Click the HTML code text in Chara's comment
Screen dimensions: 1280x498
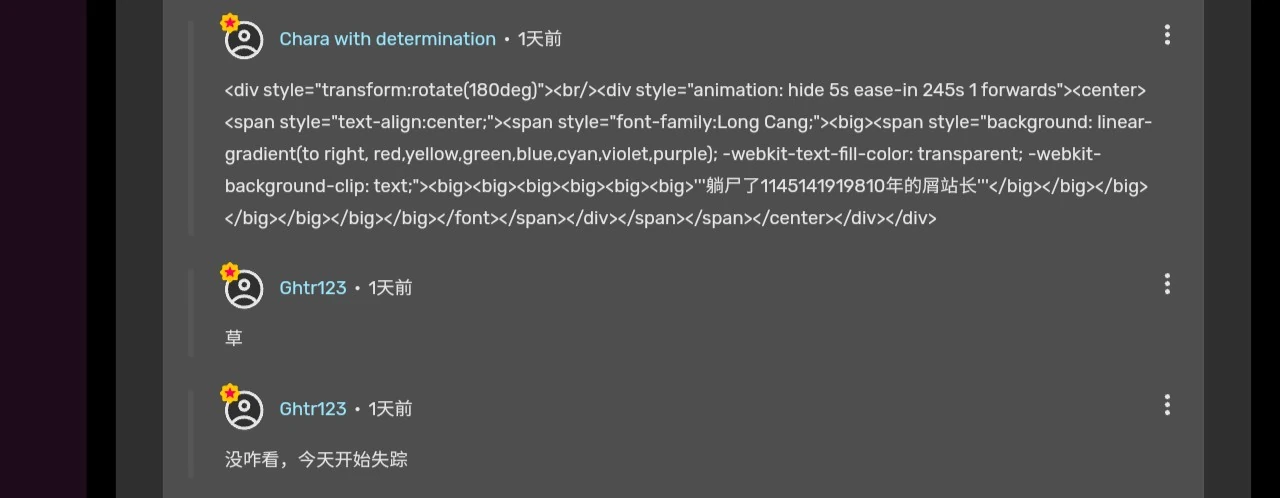click(685, 154)
